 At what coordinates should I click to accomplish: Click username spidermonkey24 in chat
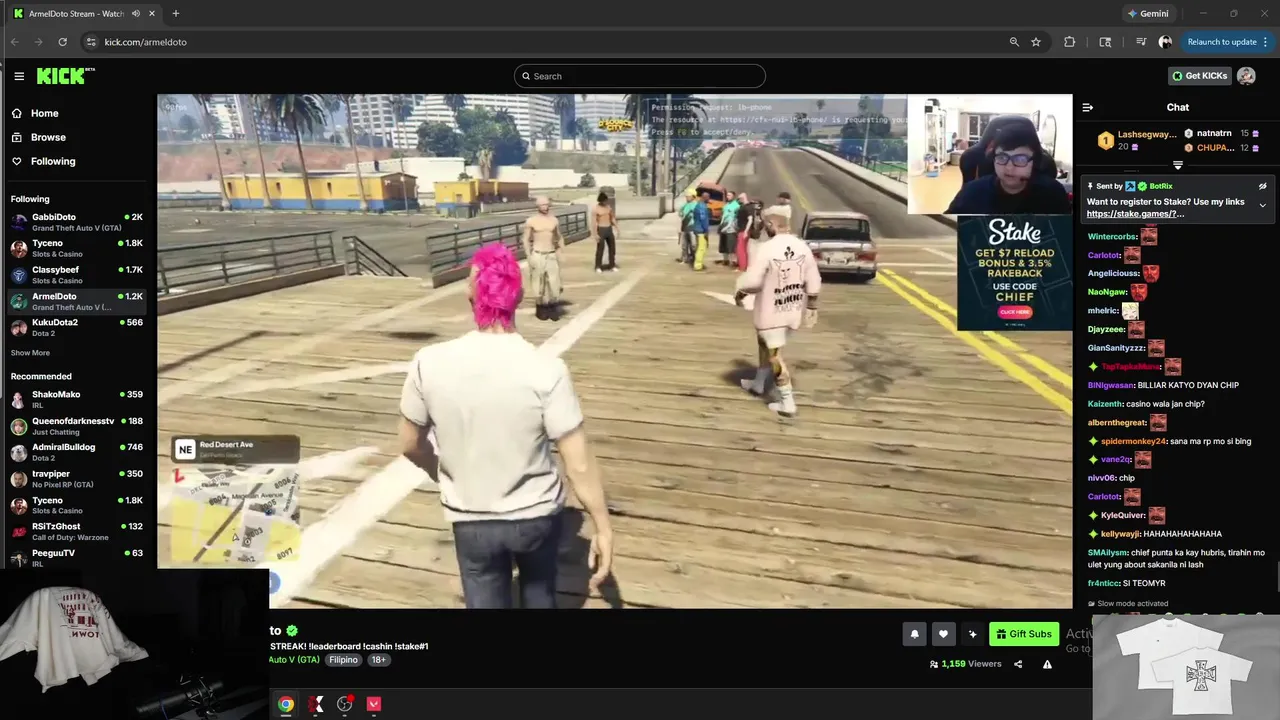click(1133, 441)
